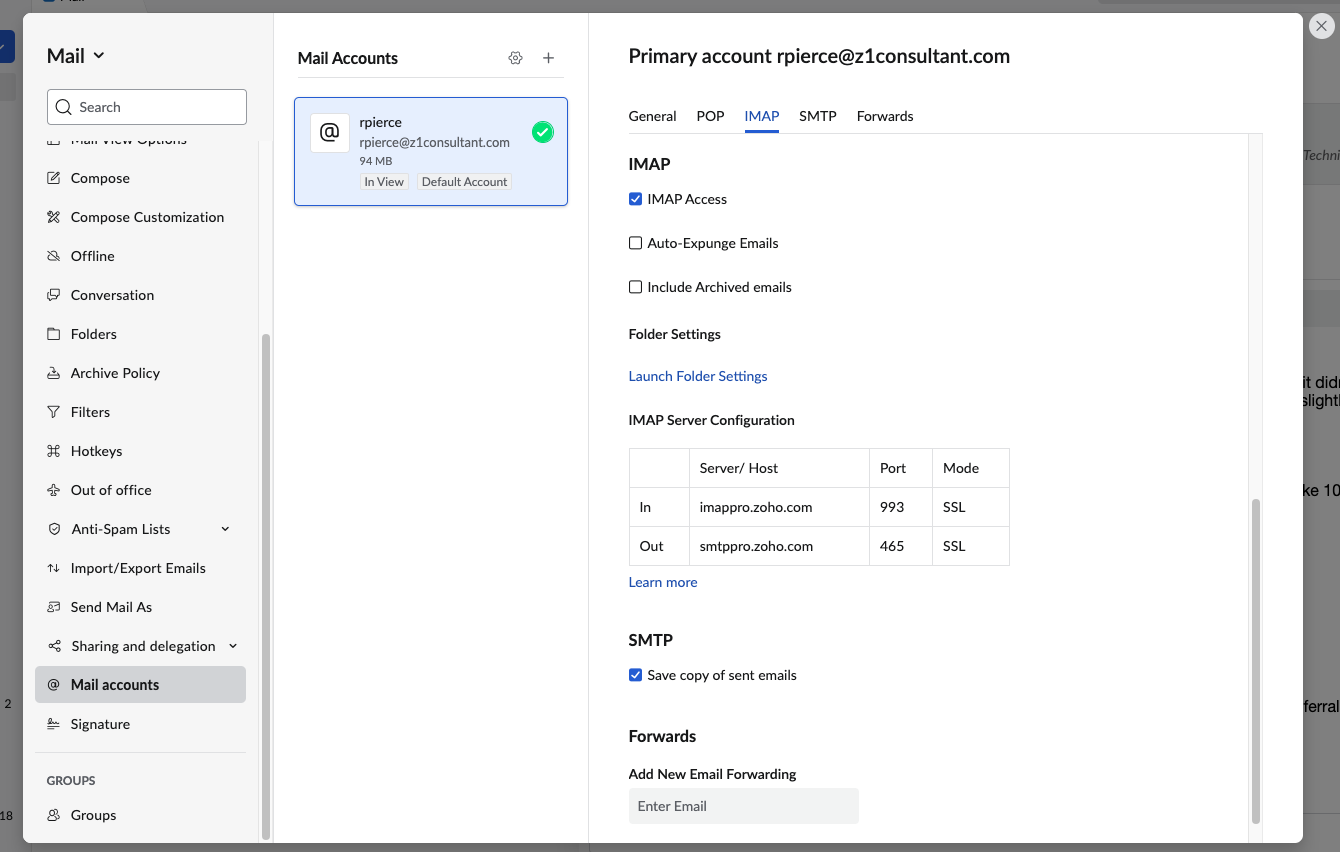Image resolution: width=1340 pixels, height=852 pixels.
Task: Select the Groups people icon
Action: coord(54,815)
